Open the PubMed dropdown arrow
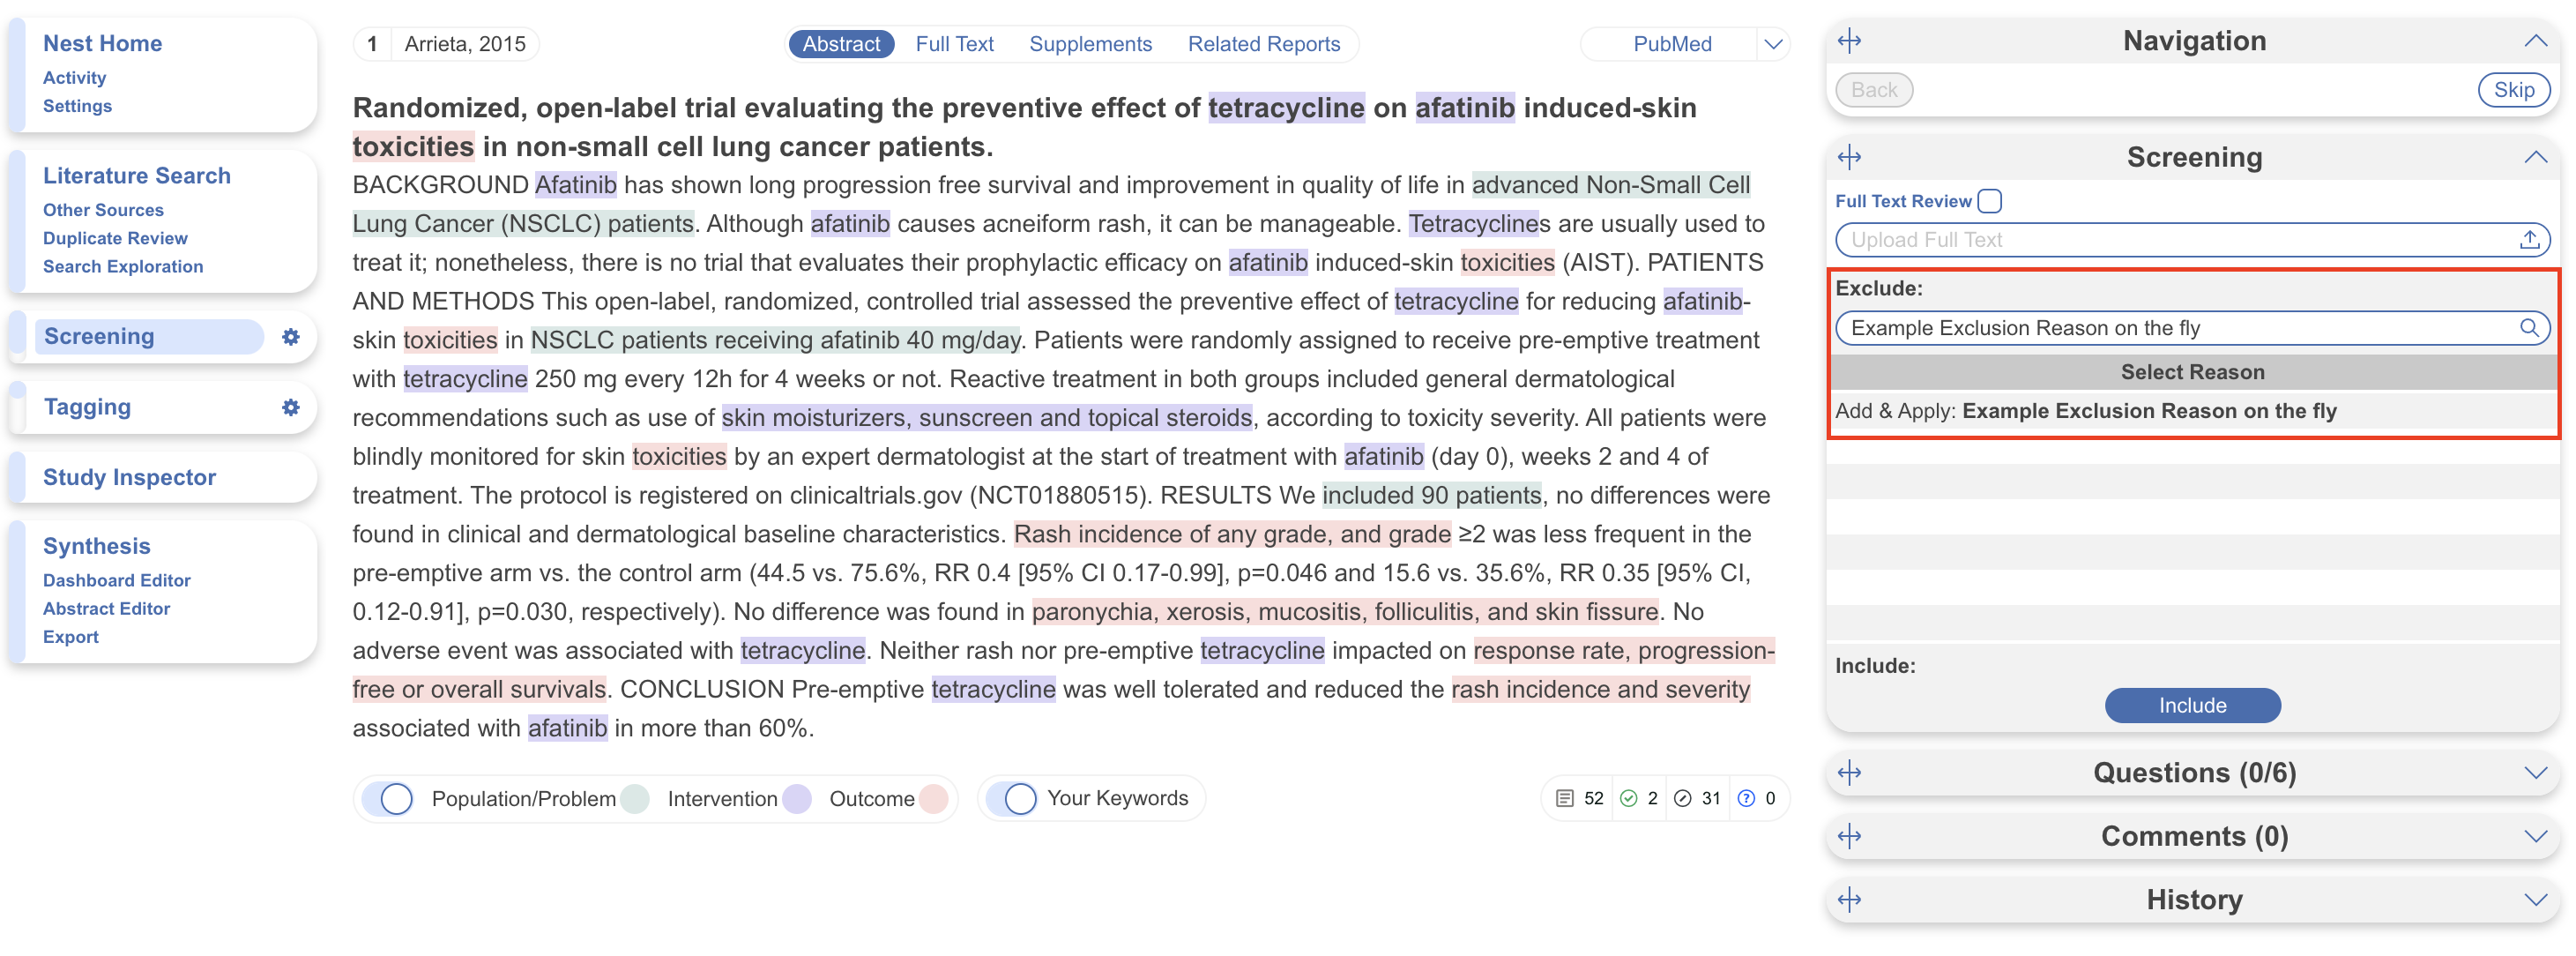Screen dimensions: 2576x956 (x=1773, y=44)
